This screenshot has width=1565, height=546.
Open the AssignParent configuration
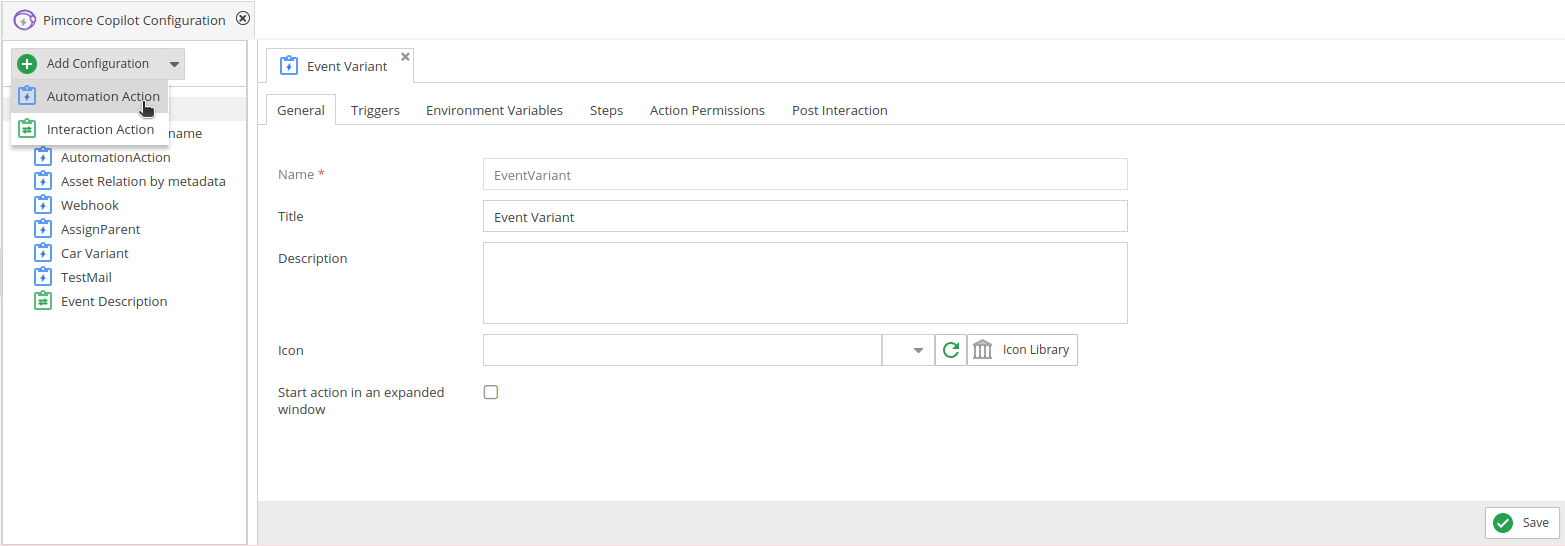100,229
